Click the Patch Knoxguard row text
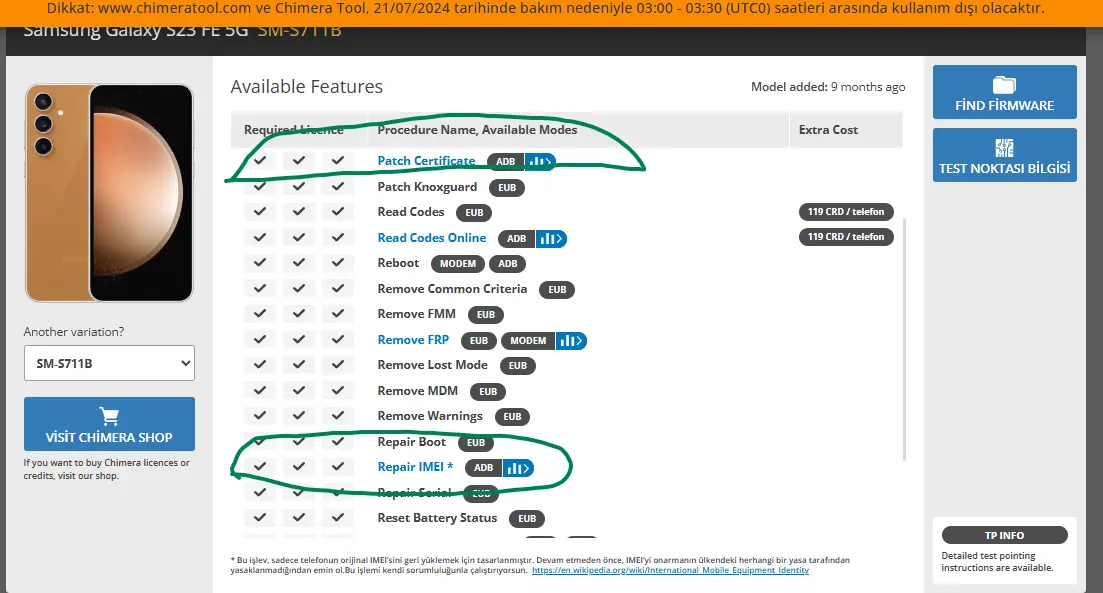 [x=427, y=186]
